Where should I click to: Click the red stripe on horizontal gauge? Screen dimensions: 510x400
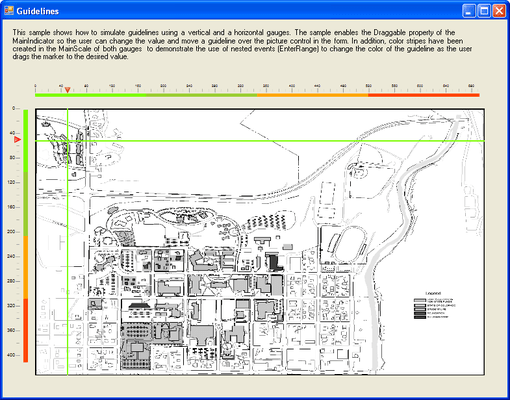tap(424, 95)
